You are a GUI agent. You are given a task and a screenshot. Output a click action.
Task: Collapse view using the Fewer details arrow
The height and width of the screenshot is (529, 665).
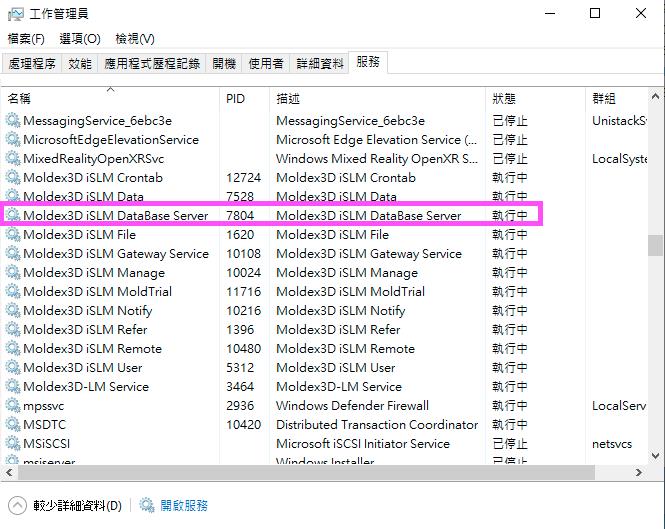(x=17, y=506)
